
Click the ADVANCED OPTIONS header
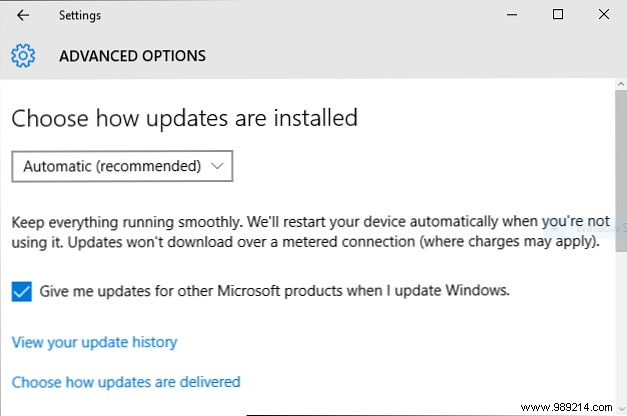tap(132, 55)
